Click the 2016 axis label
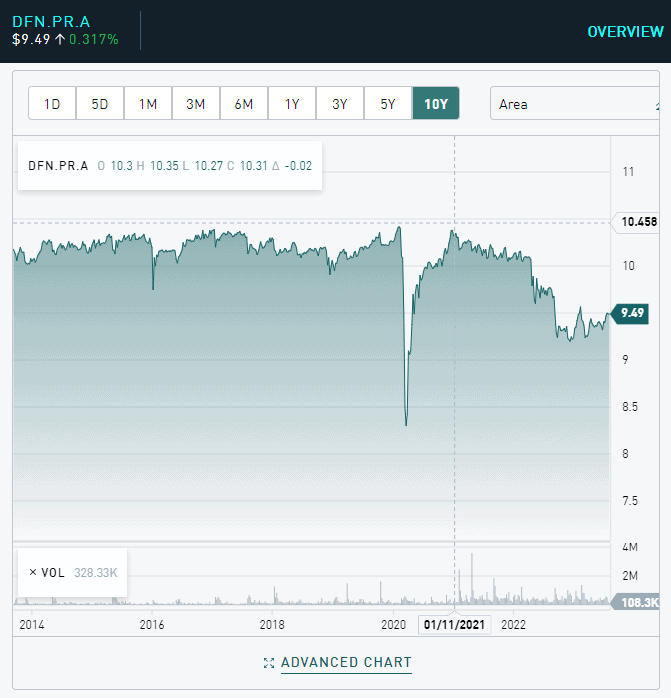The height and width of the screenshot is (698, 671). (x=152, y=625)
